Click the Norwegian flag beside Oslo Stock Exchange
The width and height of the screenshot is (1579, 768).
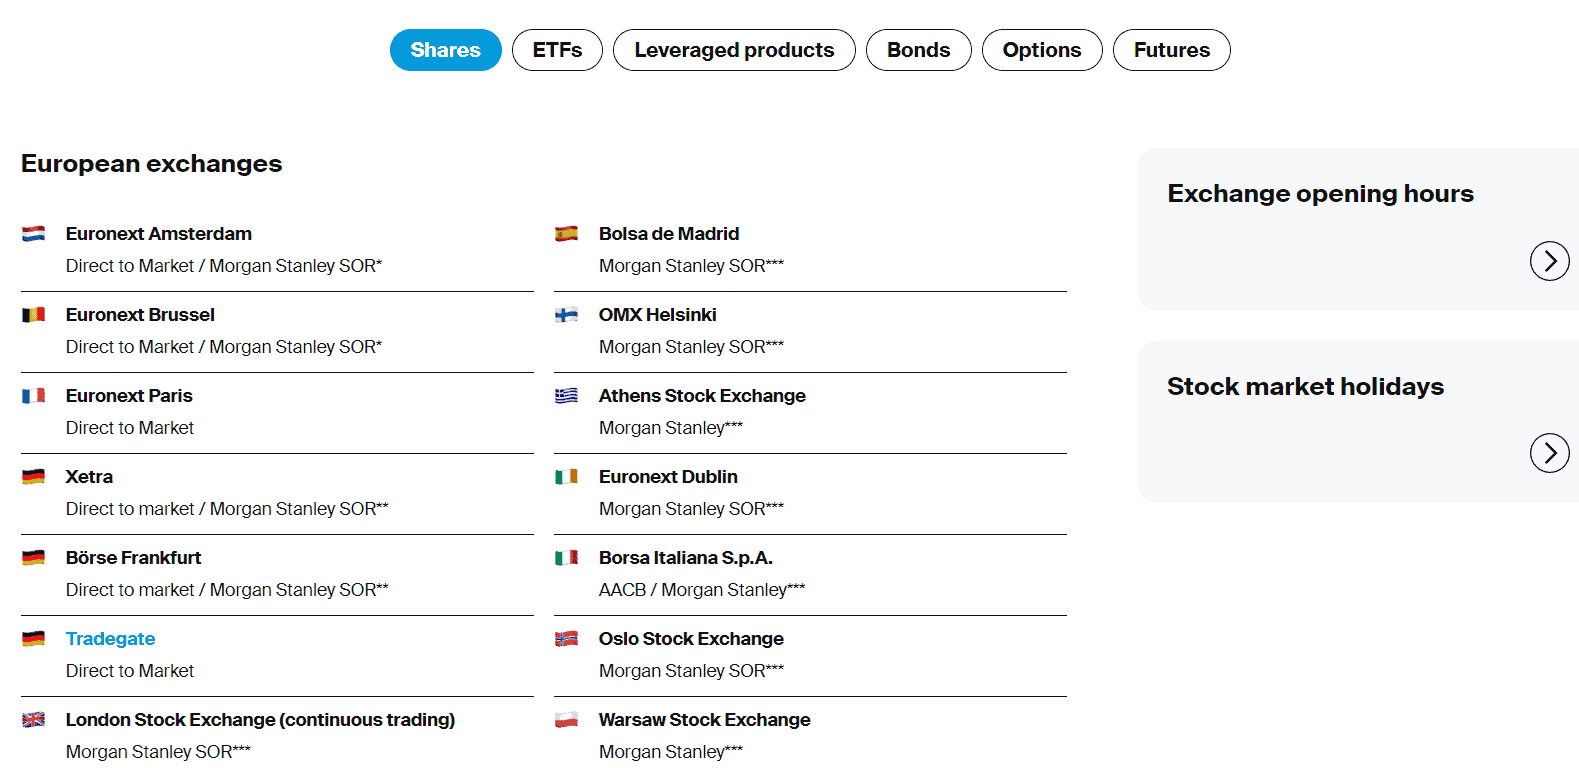point(566,639)
